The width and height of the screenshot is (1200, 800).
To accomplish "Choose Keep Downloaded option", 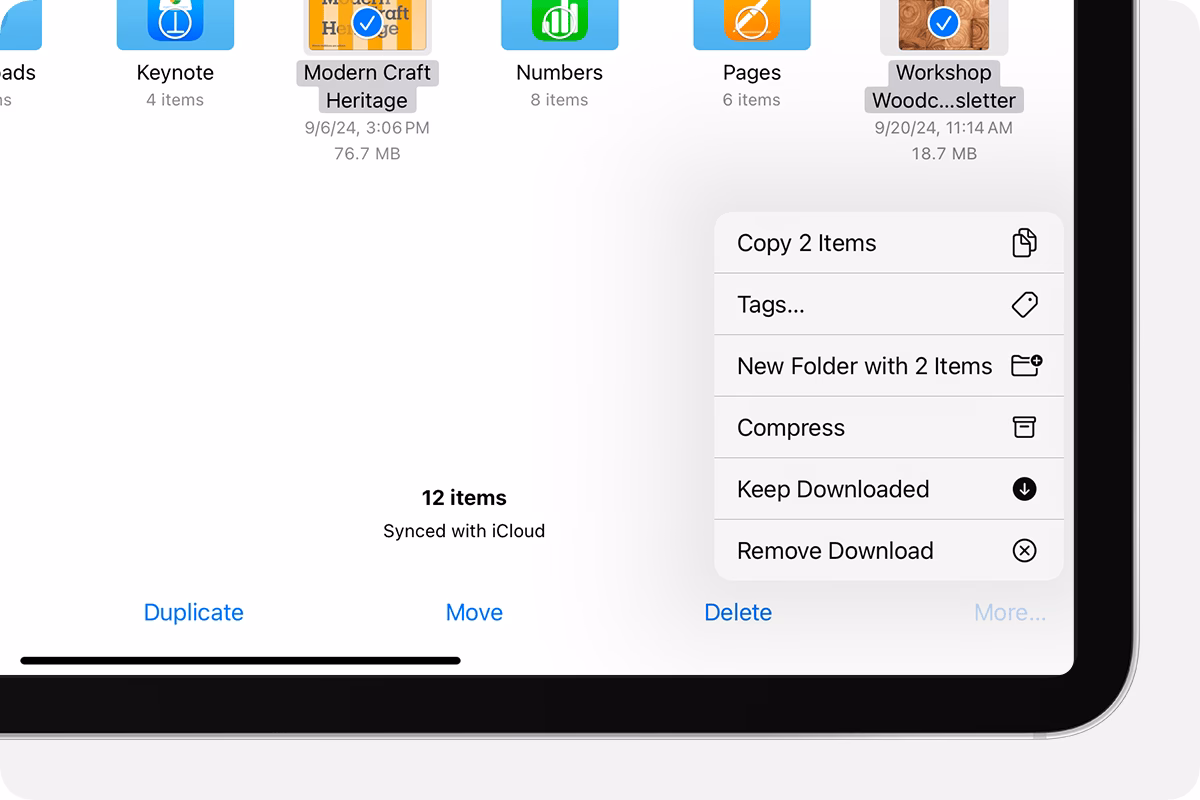I will coord(889,489).
